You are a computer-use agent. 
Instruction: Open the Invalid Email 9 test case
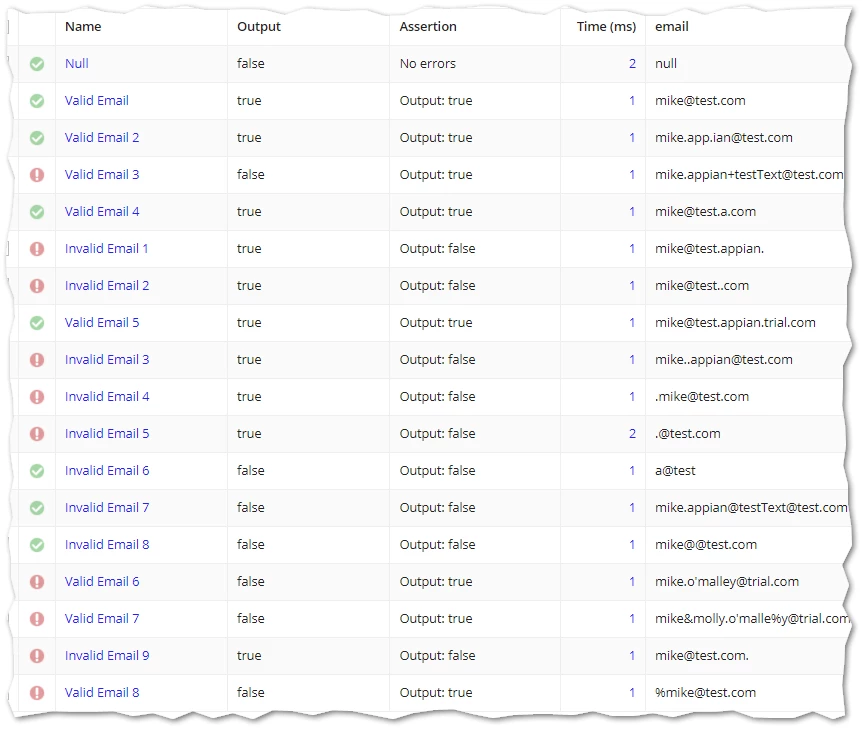107,656
